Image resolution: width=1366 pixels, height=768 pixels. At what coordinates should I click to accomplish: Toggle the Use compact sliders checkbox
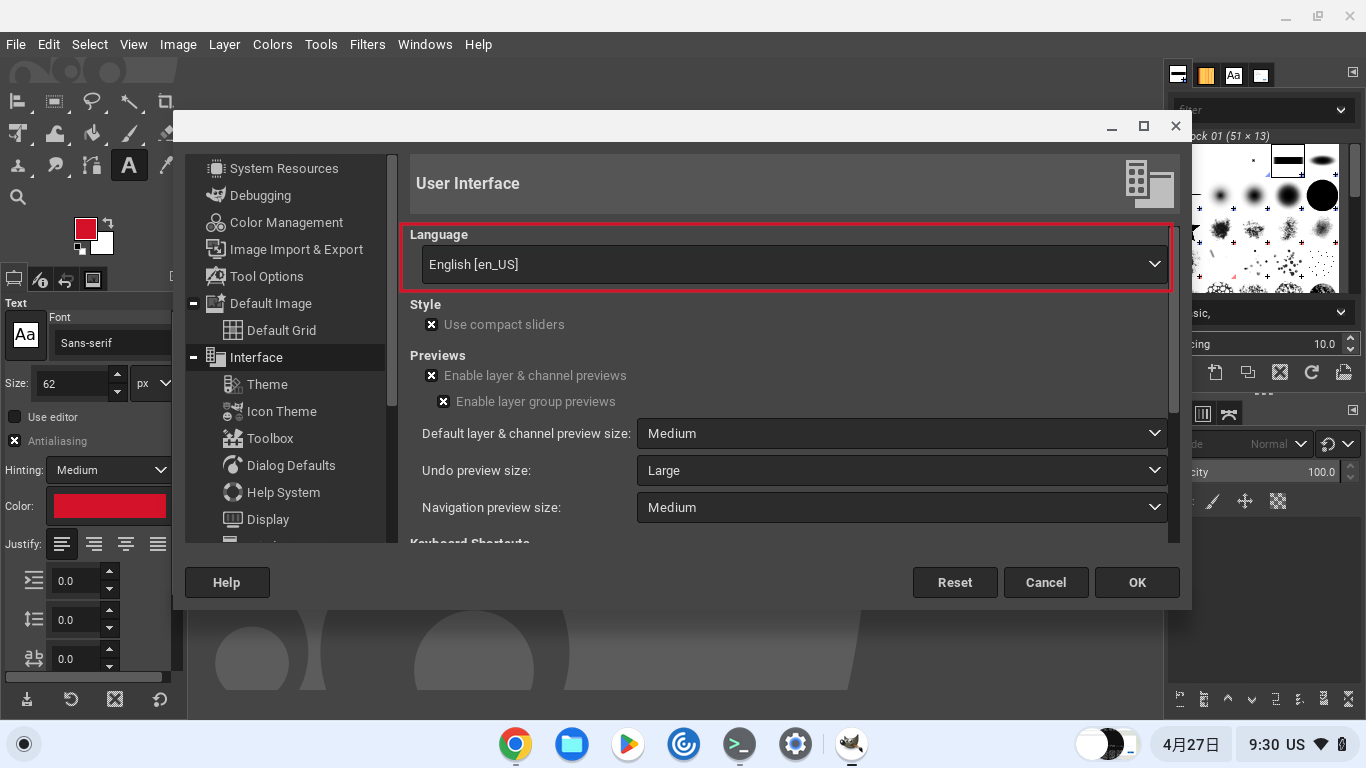point(431,325)
